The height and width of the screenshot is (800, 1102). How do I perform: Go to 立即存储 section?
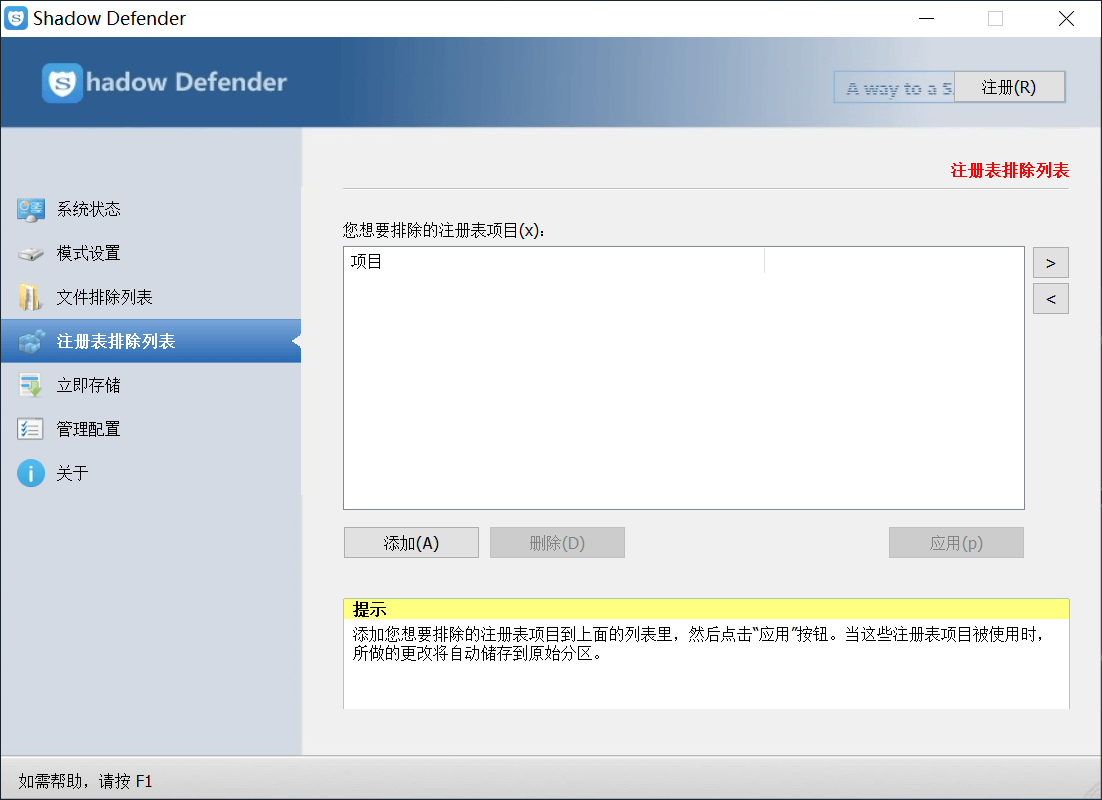[151, 385]
